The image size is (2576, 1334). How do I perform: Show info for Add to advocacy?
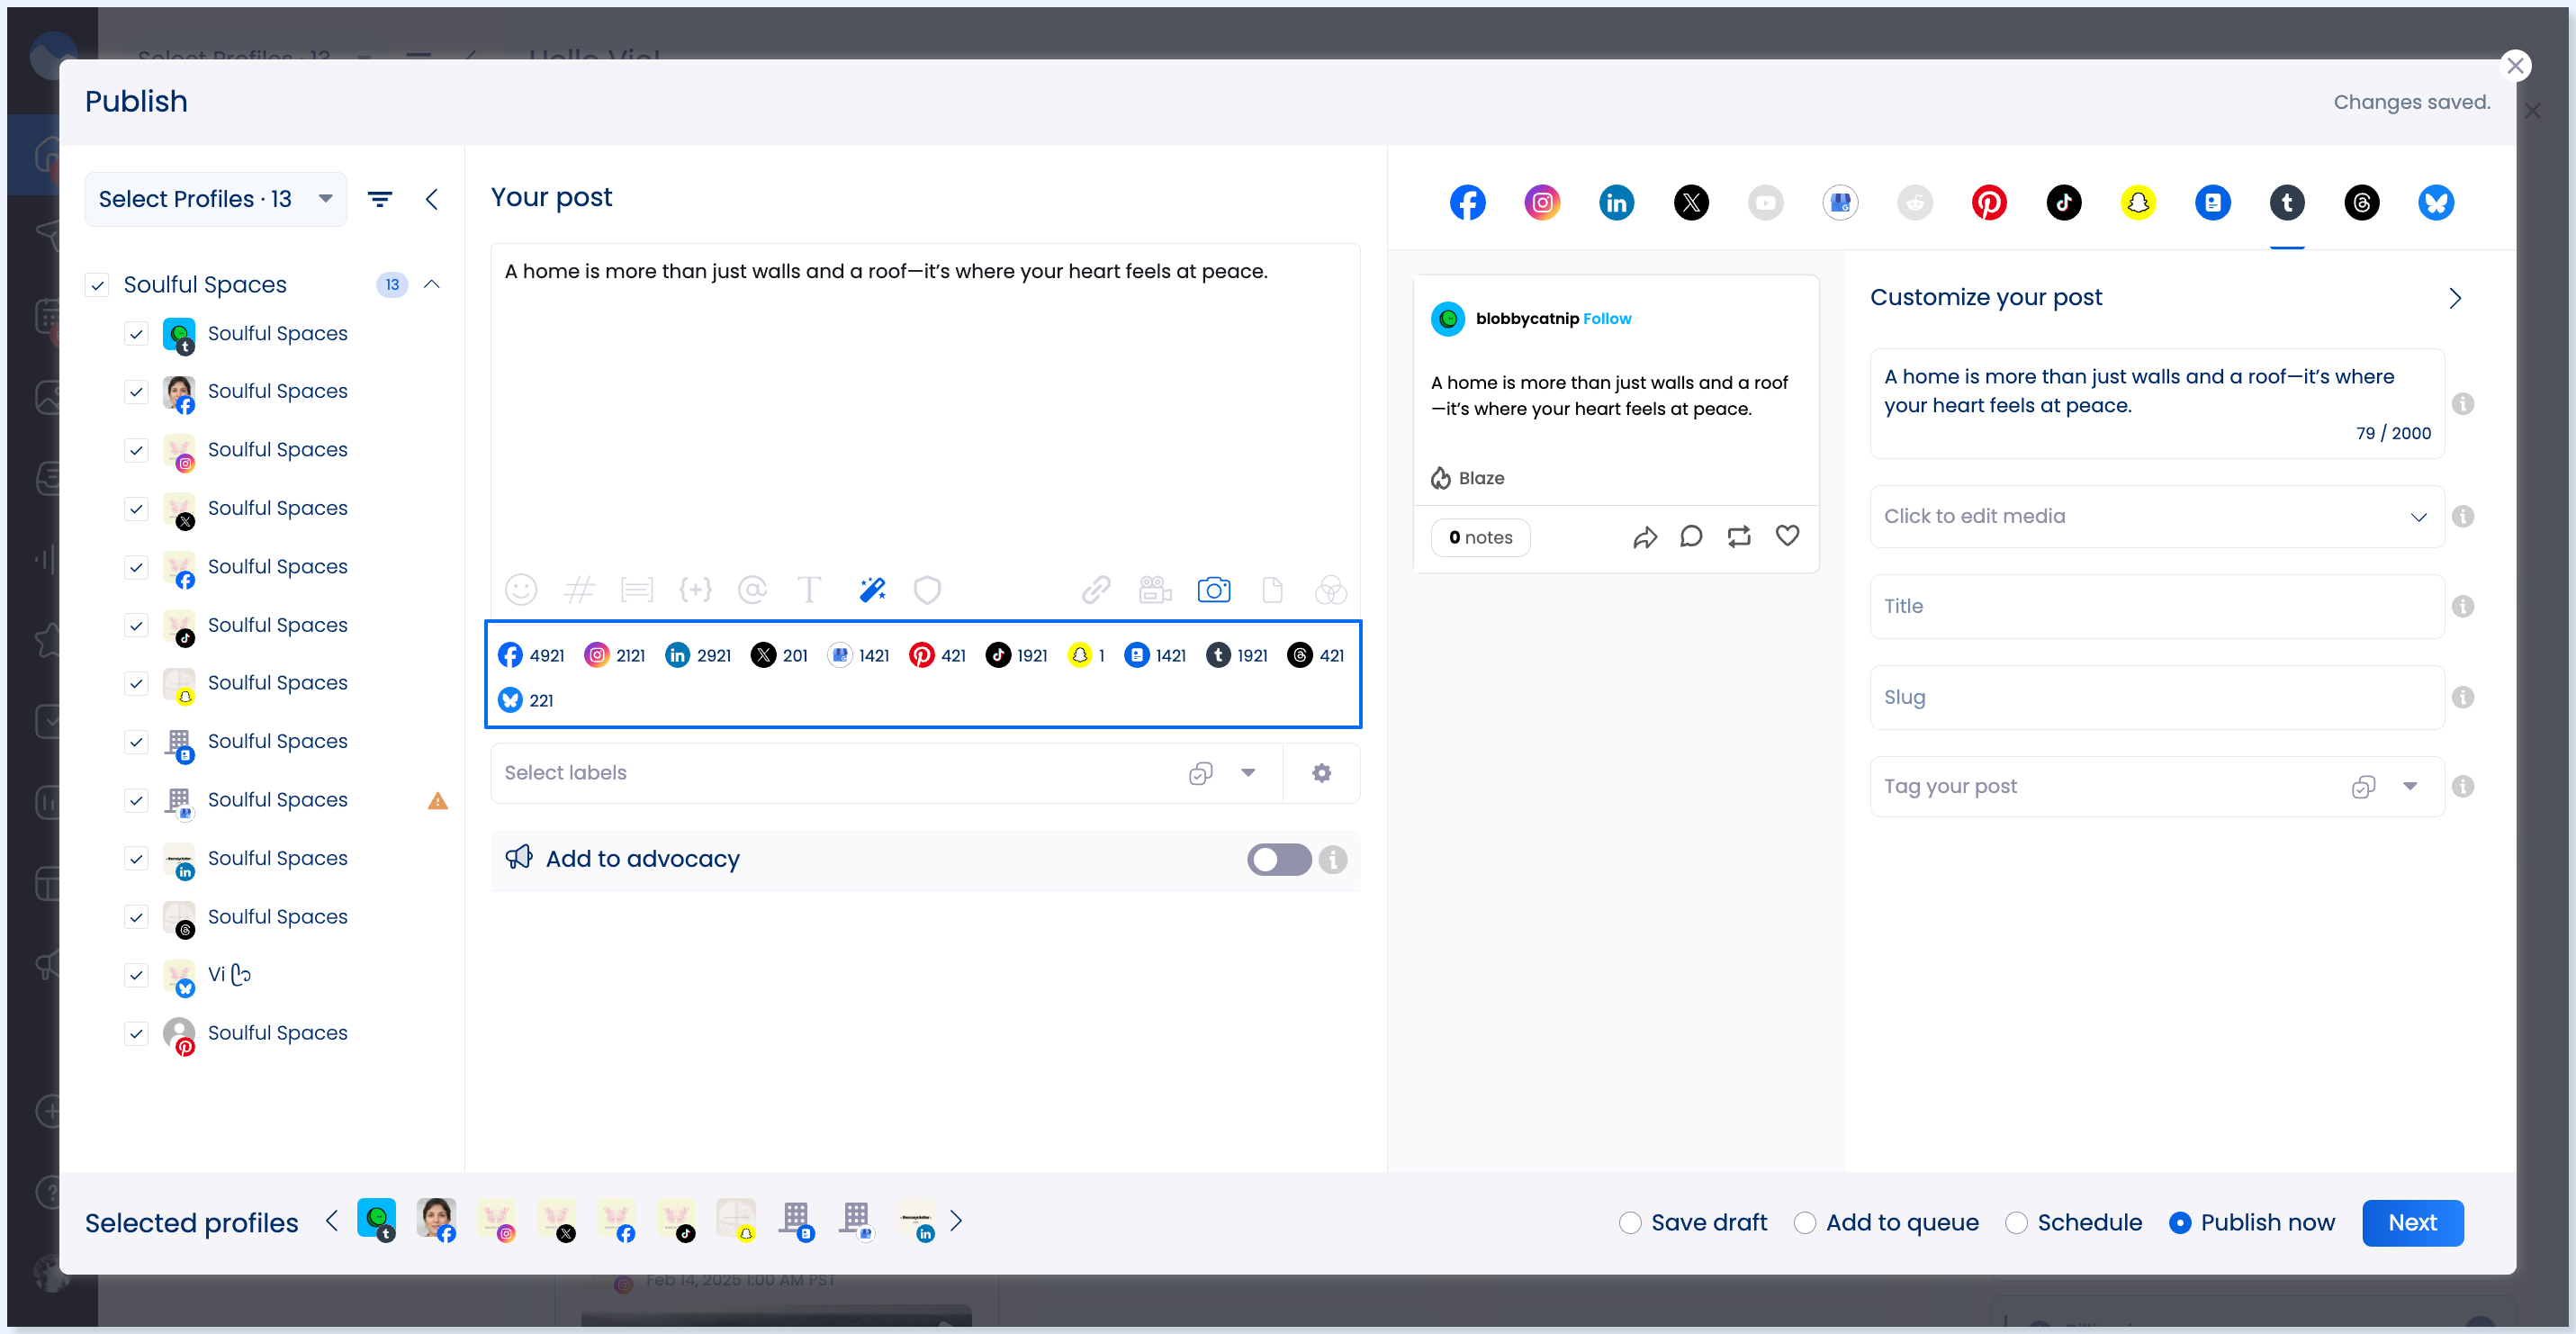pyautogui.click(x=1333, y=859)
